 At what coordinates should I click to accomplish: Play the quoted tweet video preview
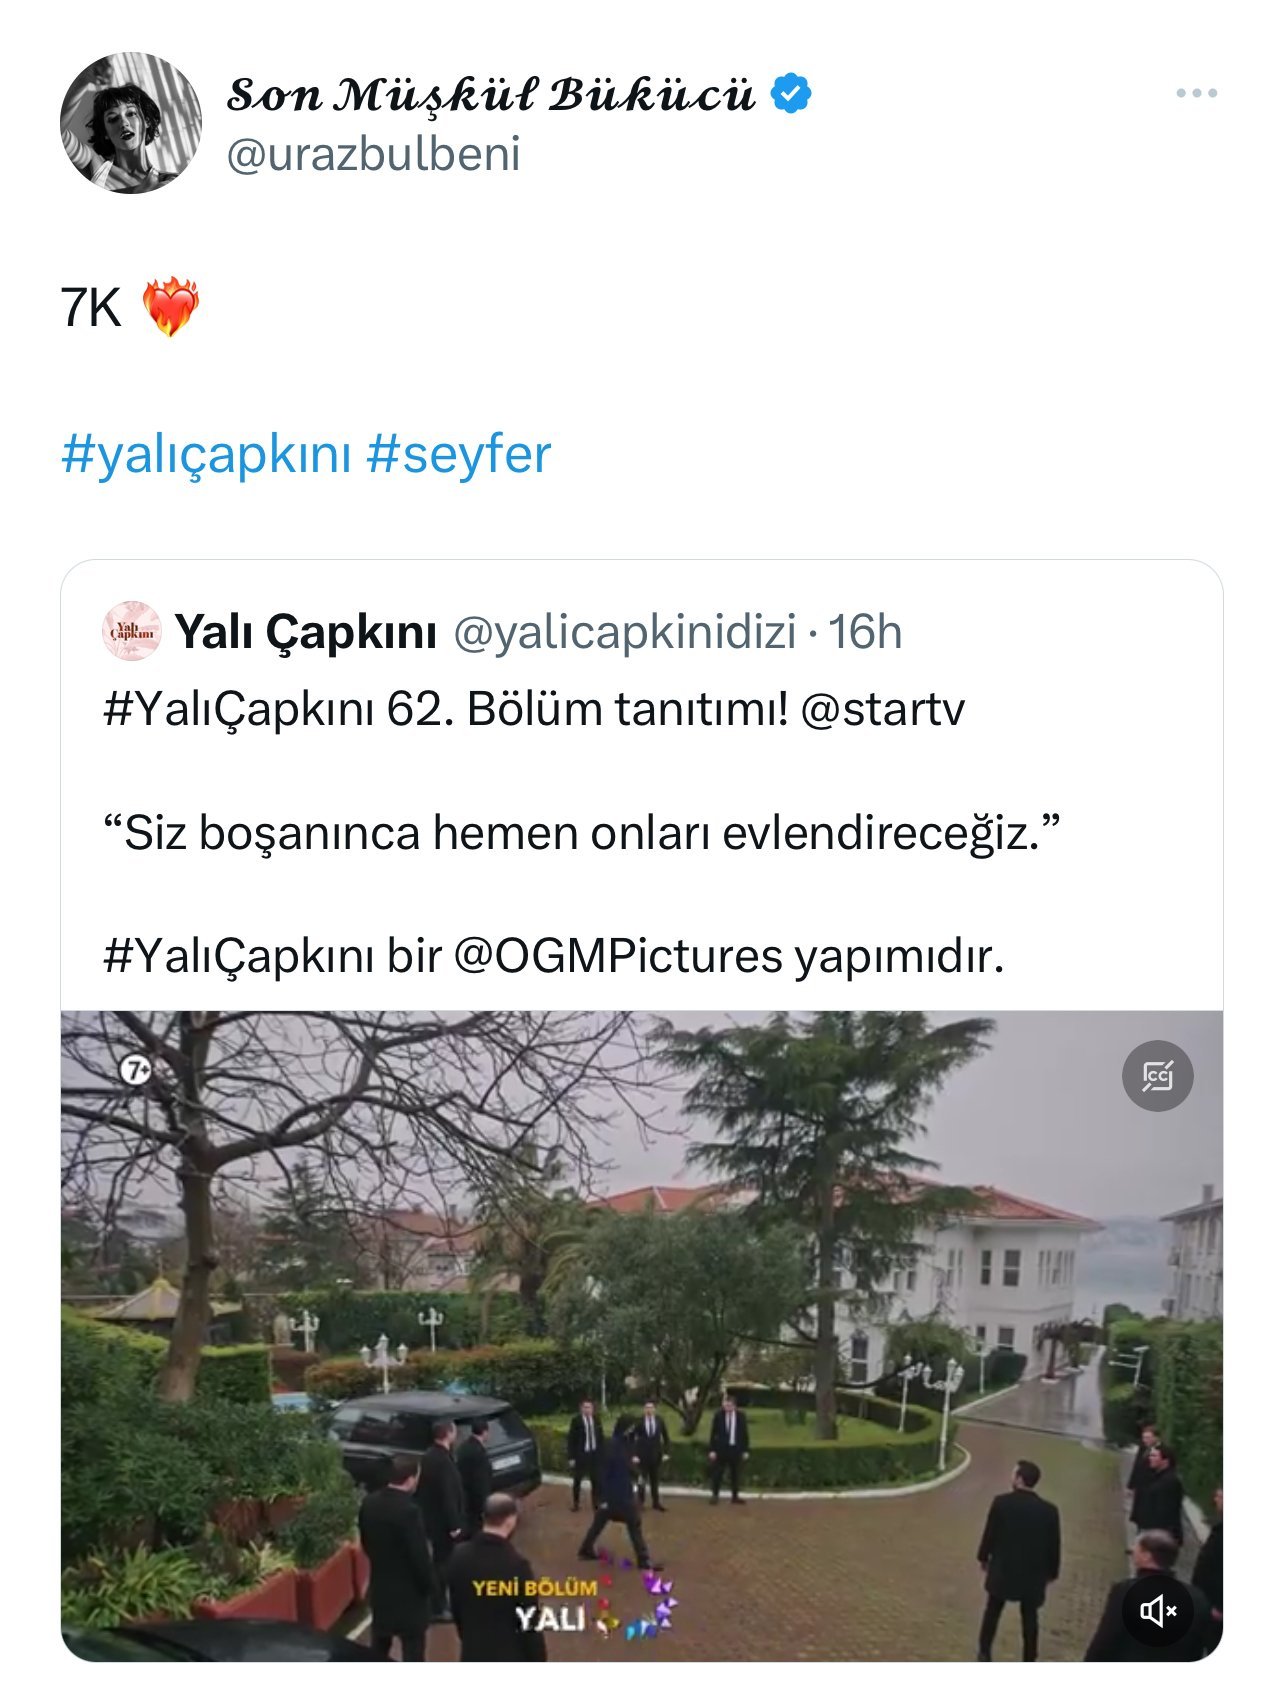(642, 1335)
